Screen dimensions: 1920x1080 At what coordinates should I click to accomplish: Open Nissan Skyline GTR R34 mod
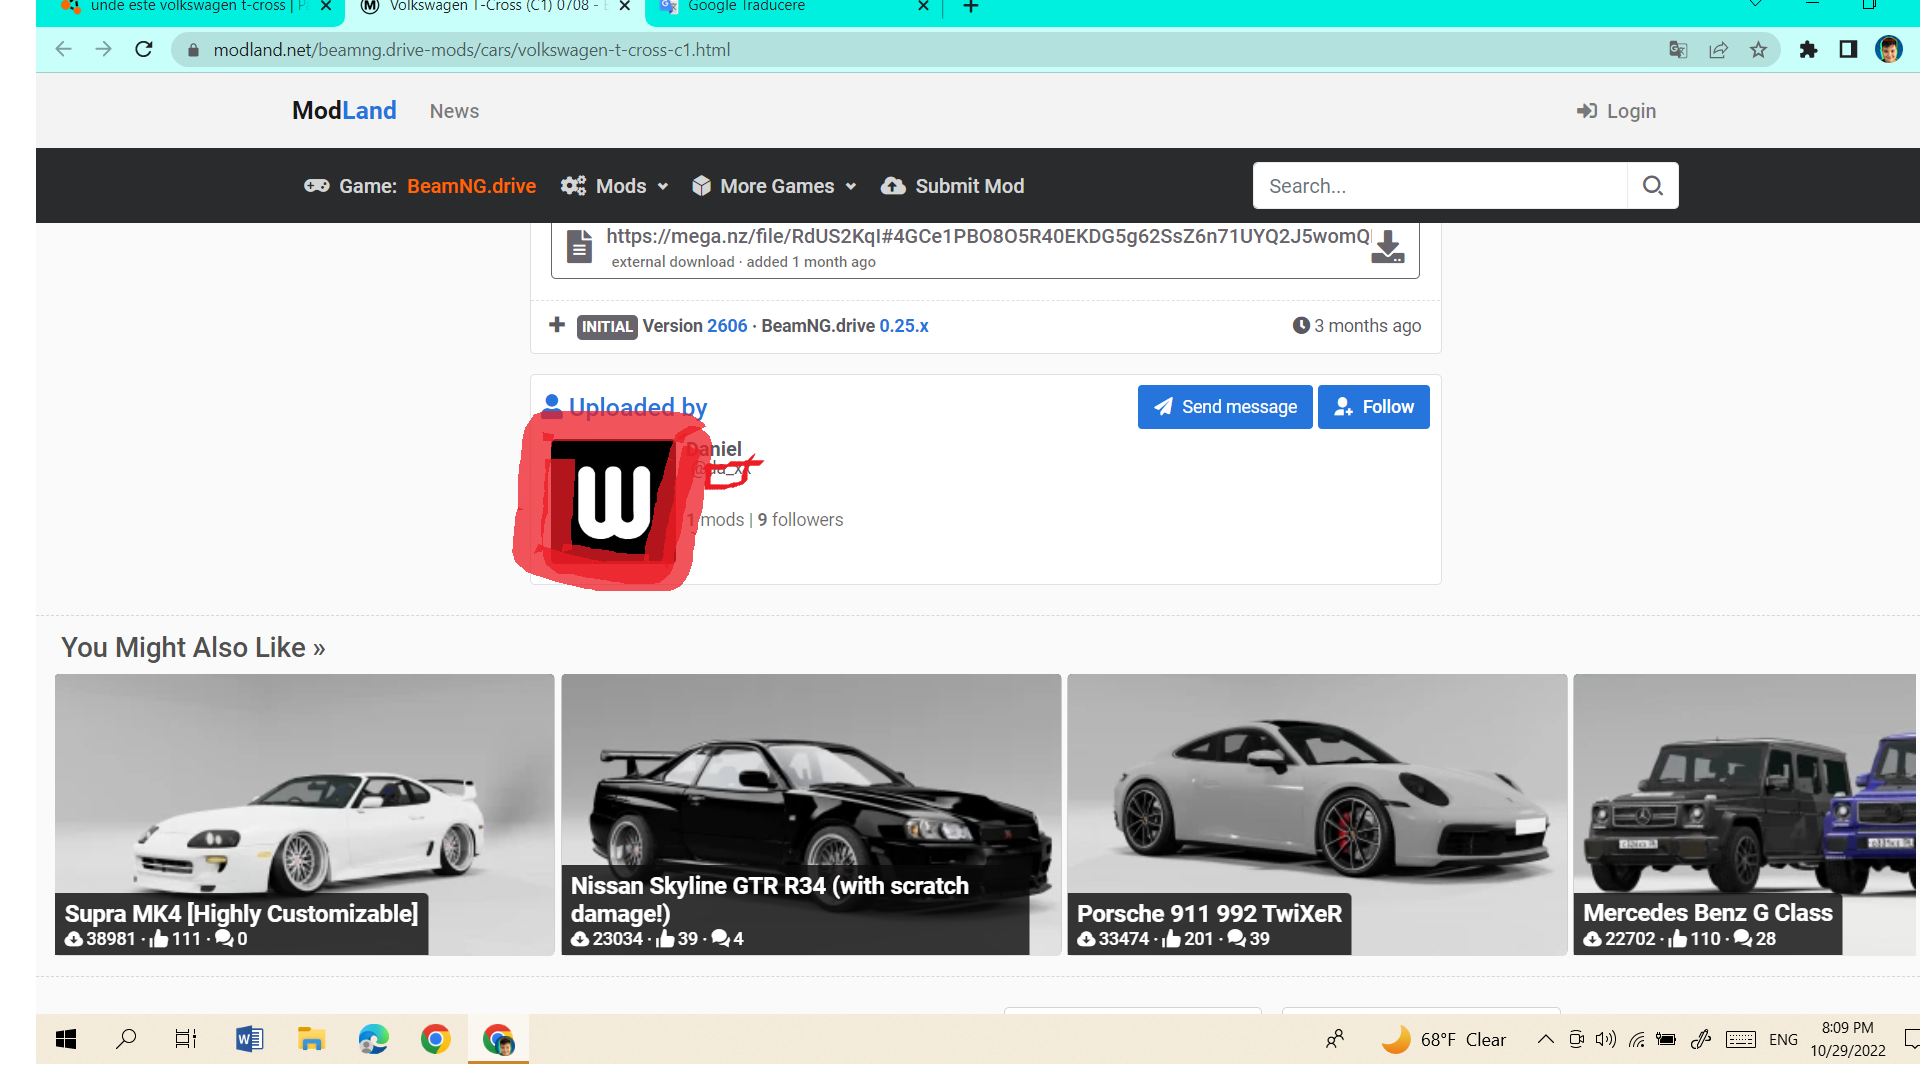coord(811,814)
